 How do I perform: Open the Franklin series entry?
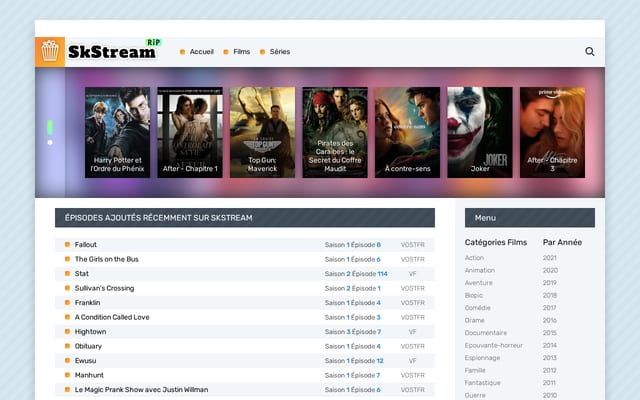(x=87, y=302)
